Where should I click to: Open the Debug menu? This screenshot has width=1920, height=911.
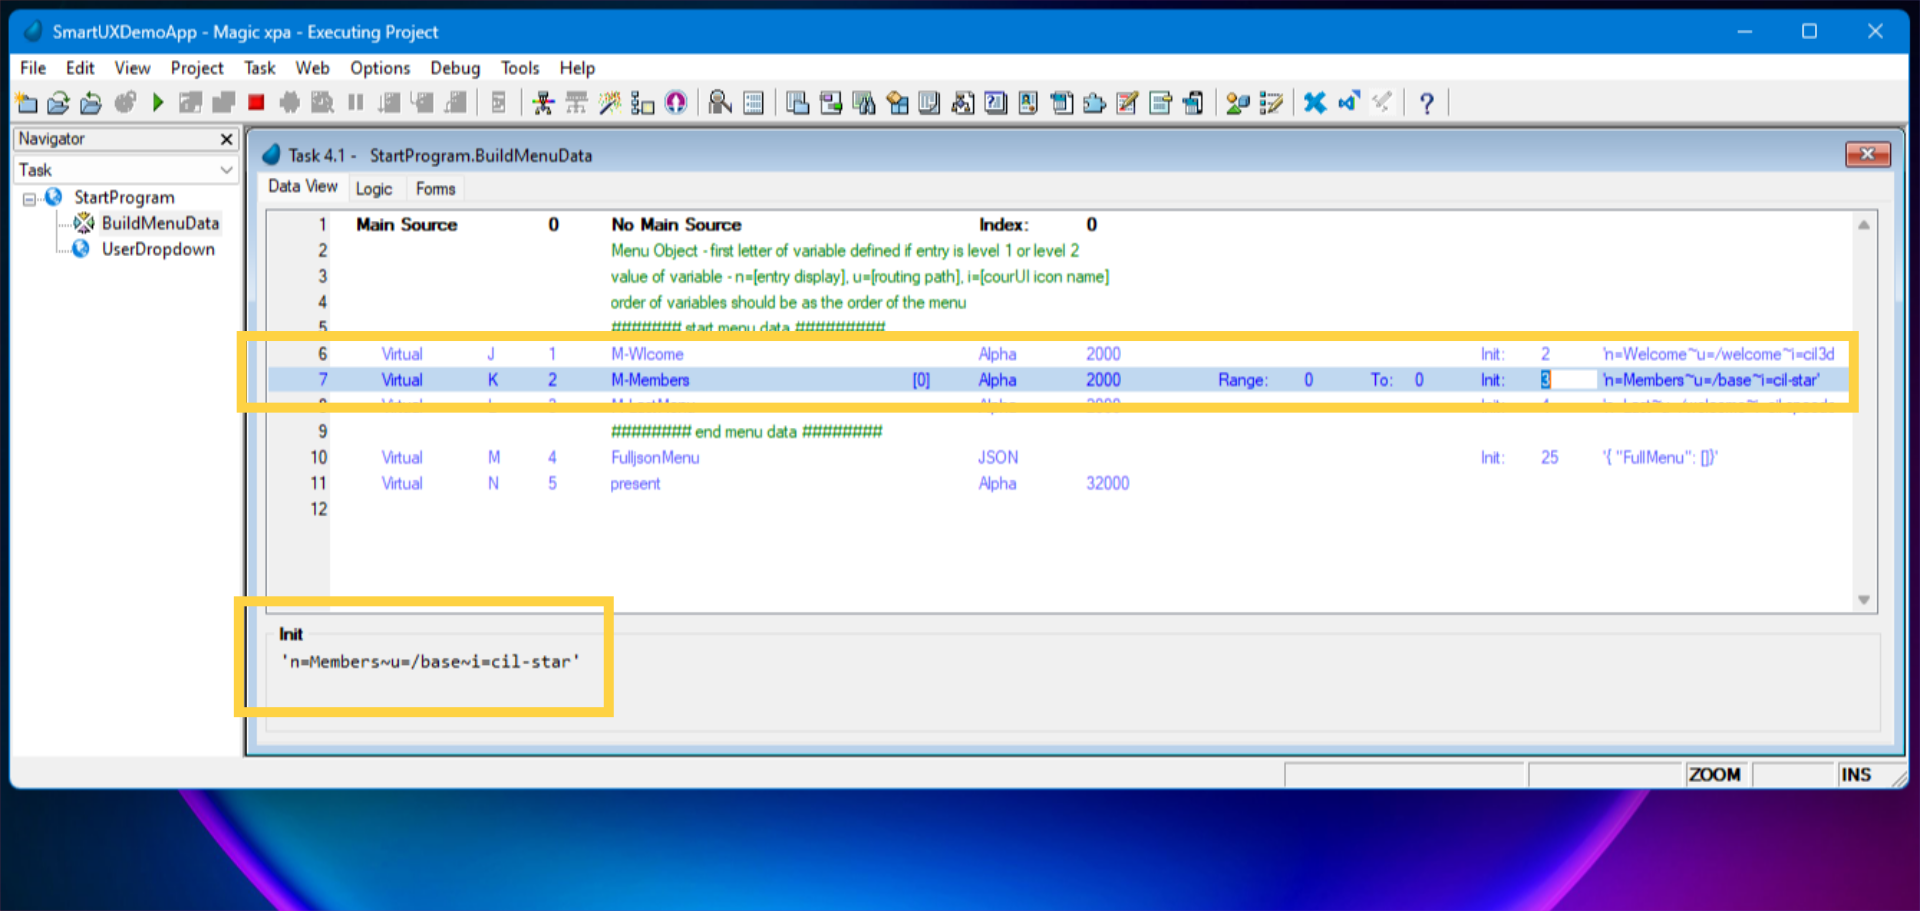455,68
